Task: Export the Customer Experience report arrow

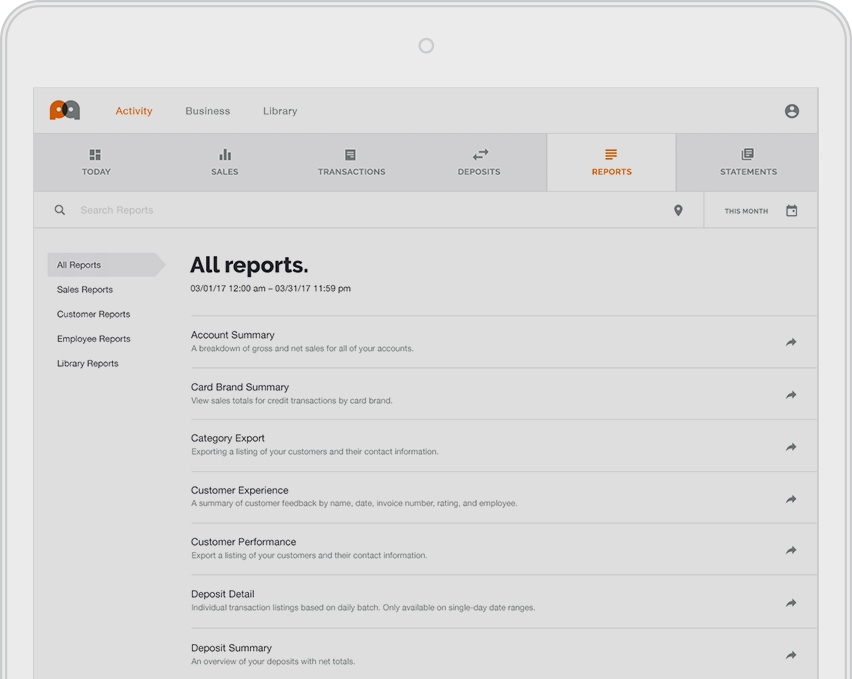Action: tap(791, 499)
